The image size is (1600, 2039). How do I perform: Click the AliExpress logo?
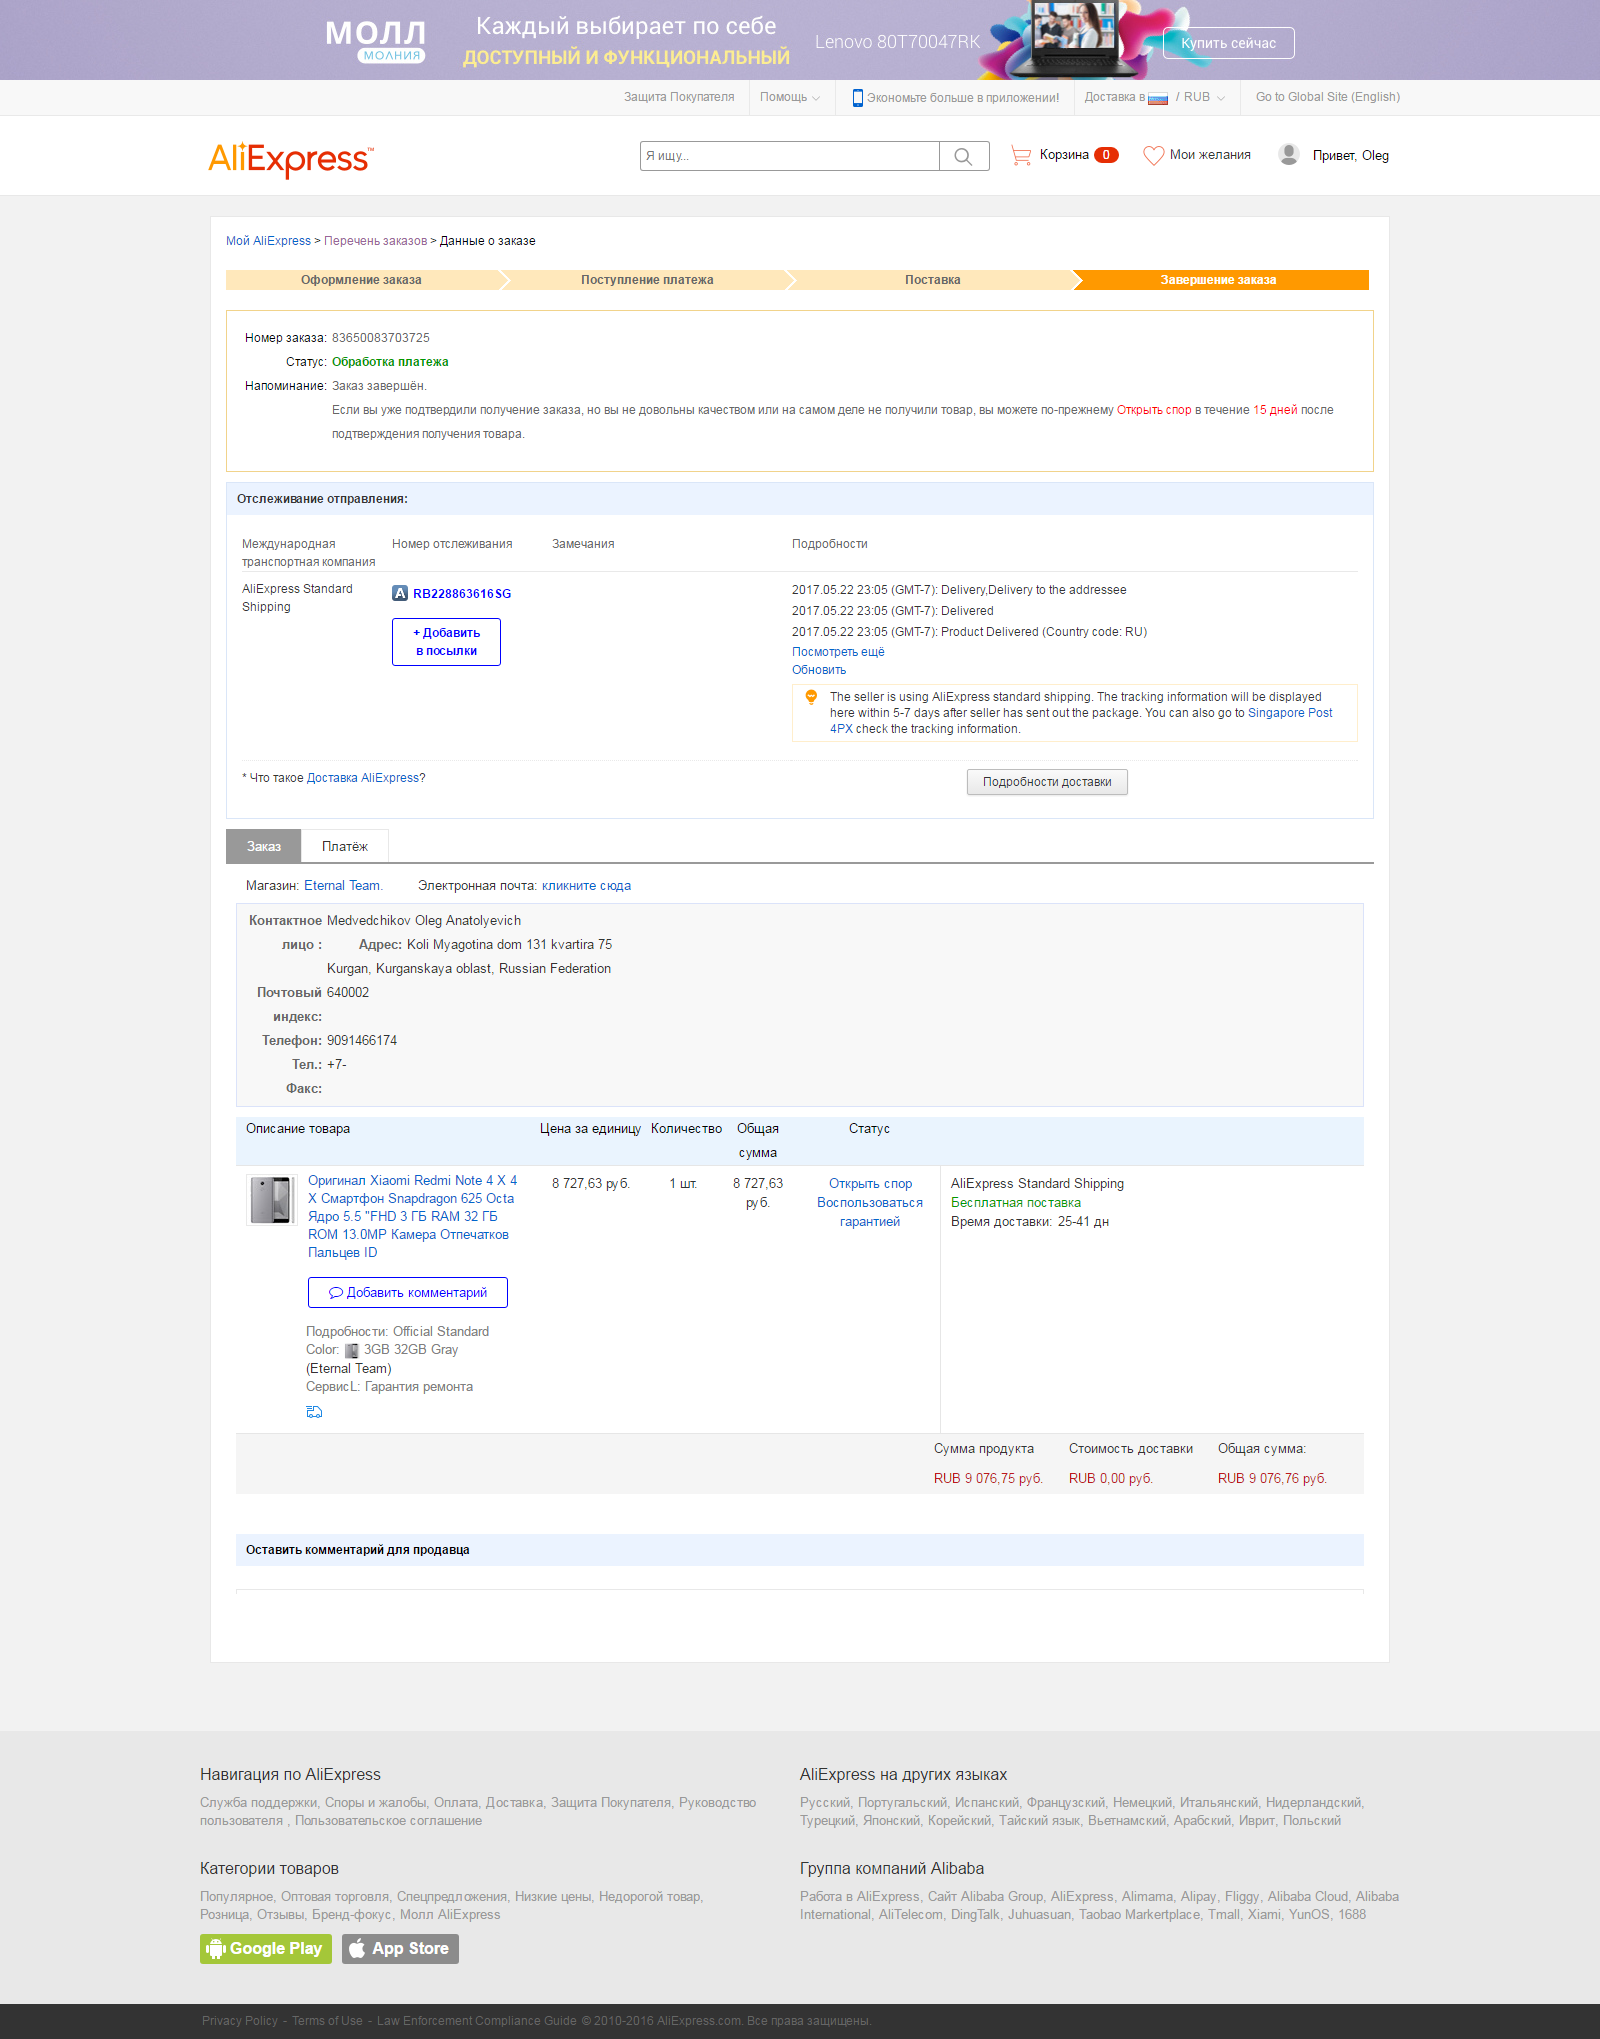coord(290,159)
